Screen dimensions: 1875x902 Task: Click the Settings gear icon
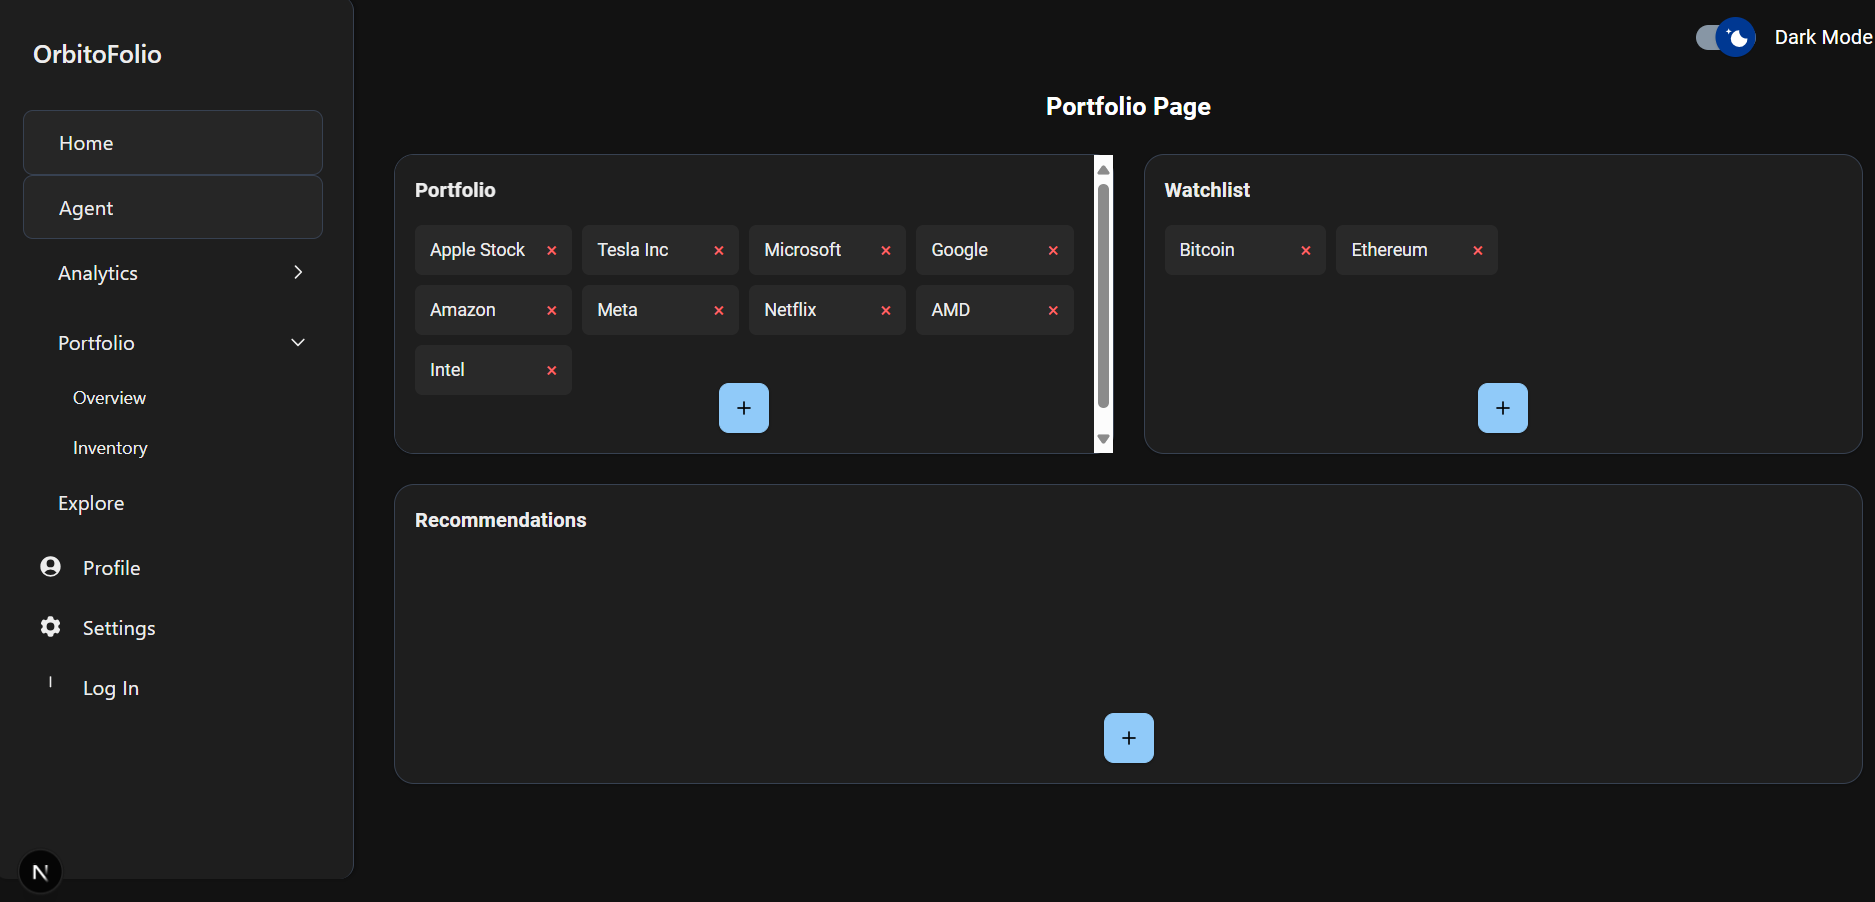pos(50,627)
